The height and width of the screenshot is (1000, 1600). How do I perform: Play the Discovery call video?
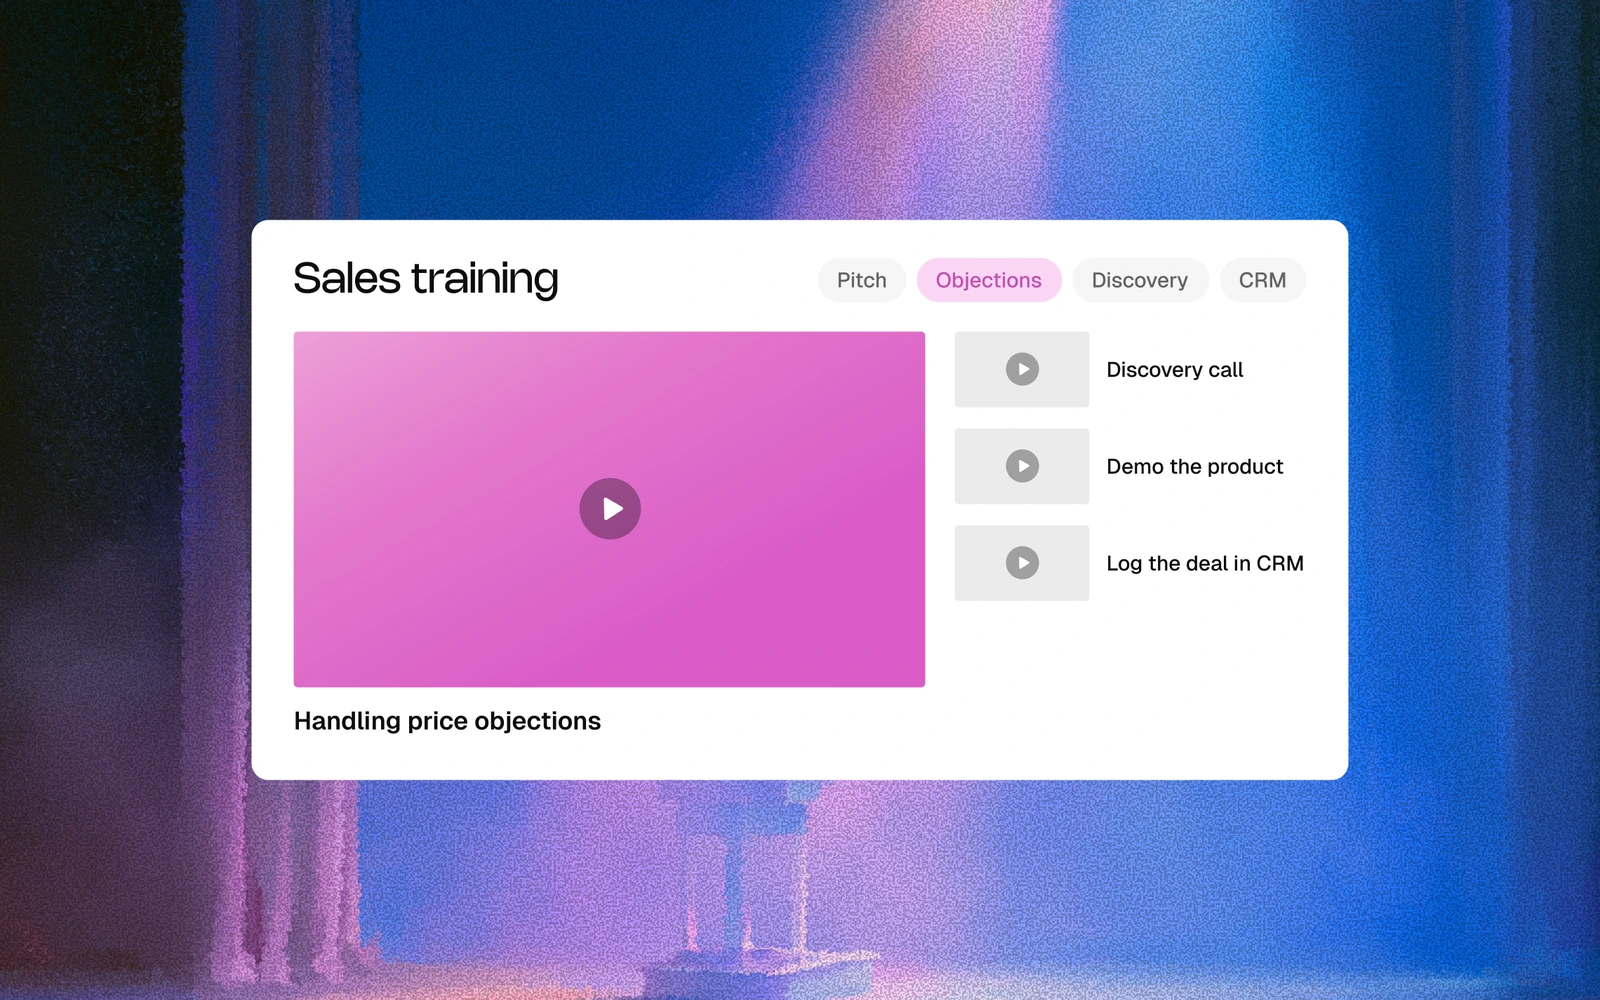(x=1022, y=369)
